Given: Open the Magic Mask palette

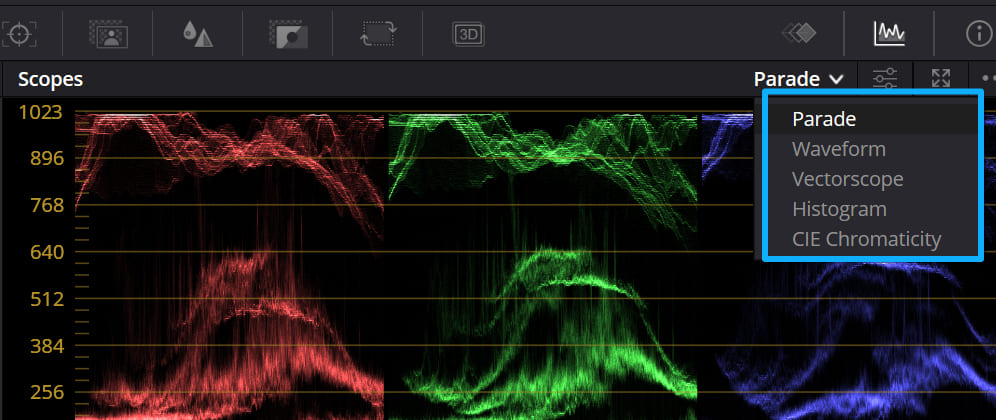Looking at the screenshot, I should click(109, 34).
